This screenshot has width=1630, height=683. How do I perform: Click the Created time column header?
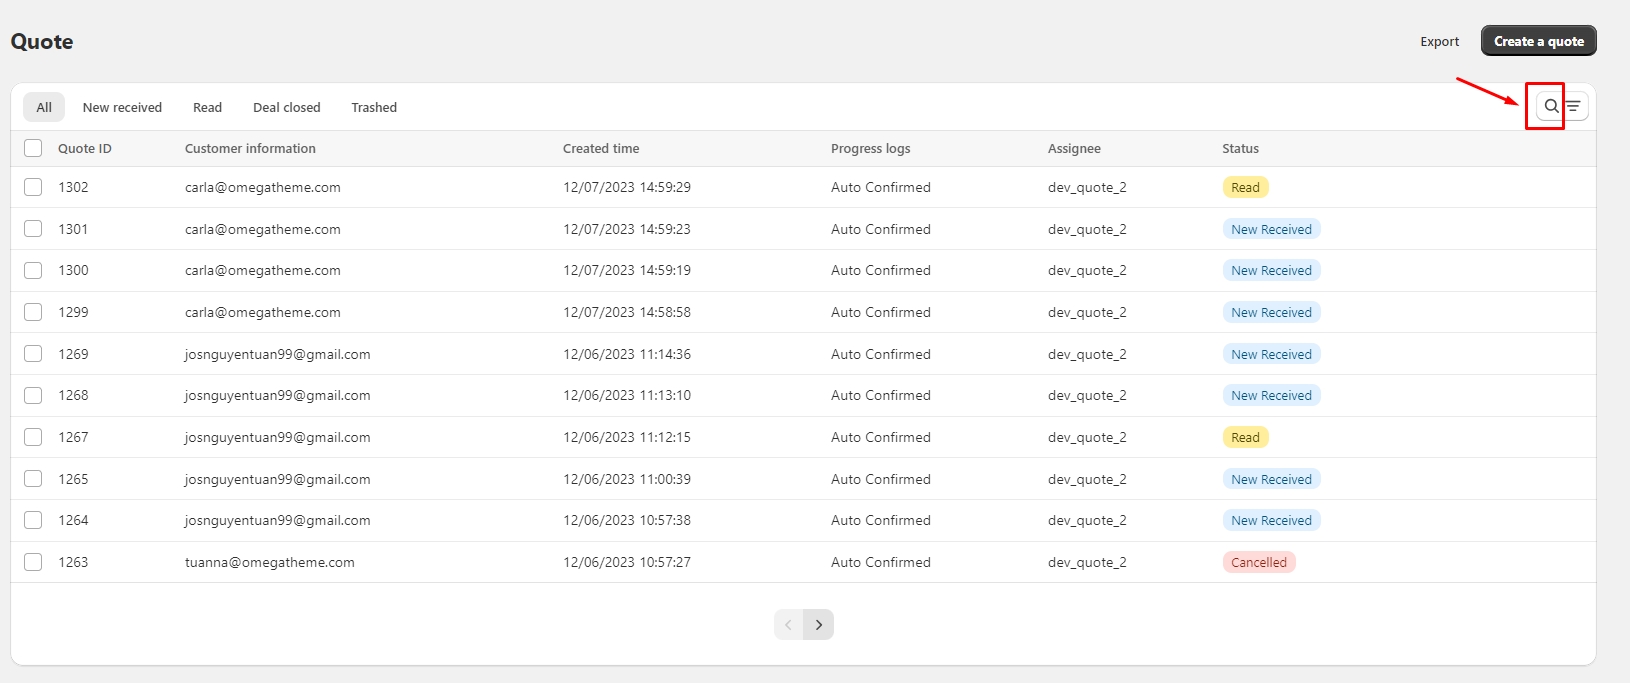pyautogui.click(x=600, y=148)
